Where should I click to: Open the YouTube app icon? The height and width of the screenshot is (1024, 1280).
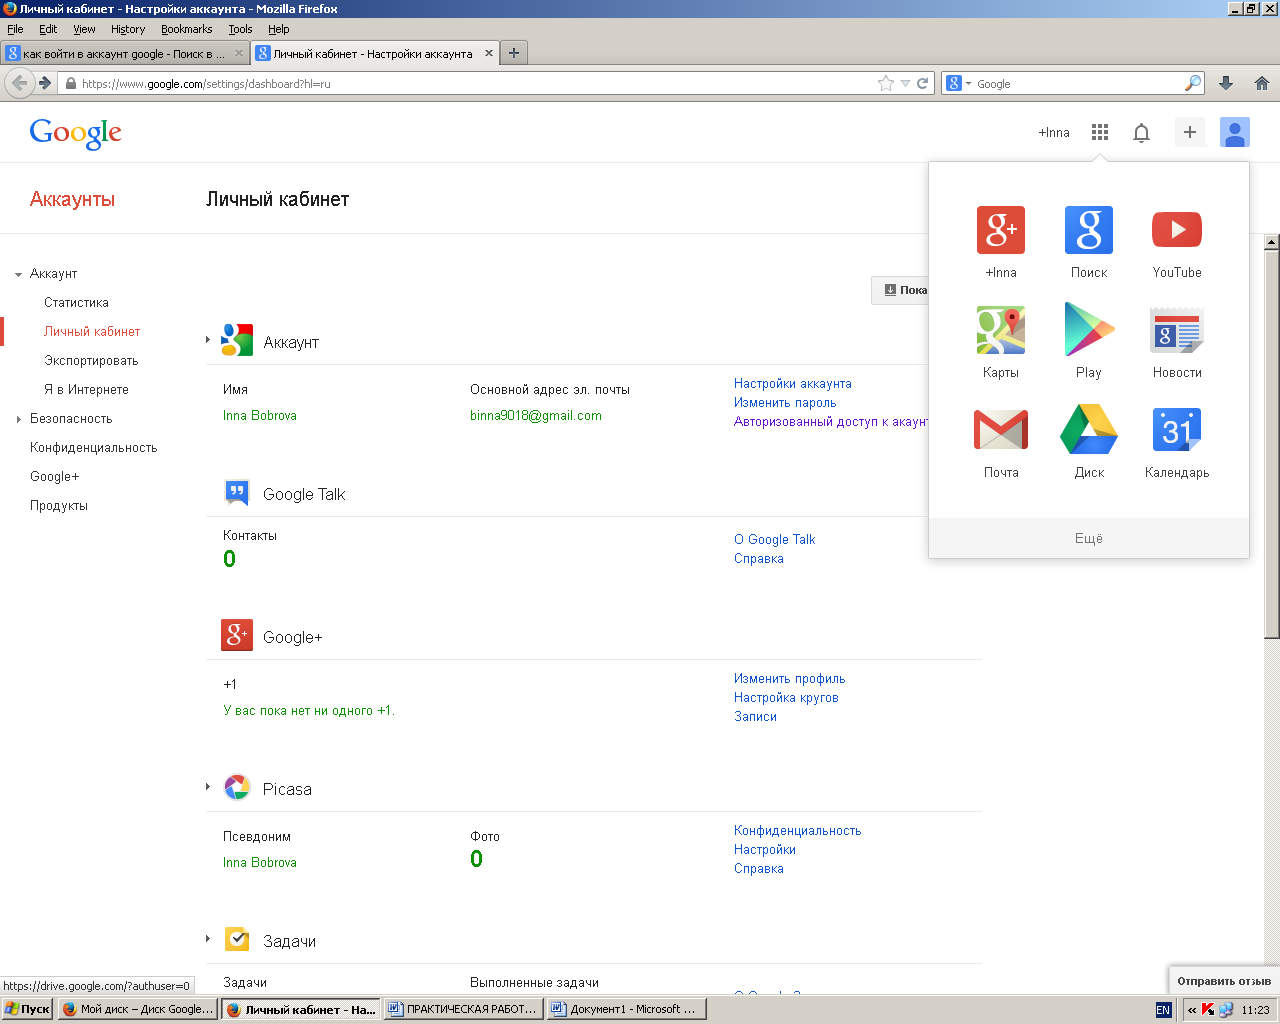click(1177, 230)
